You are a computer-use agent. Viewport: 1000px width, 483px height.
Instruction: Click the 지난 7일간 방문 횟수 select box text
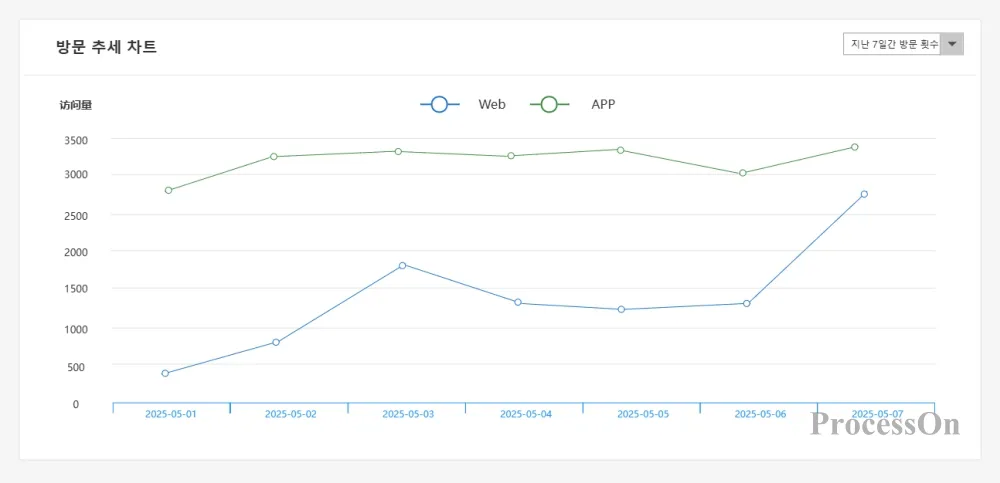[892, 44]
